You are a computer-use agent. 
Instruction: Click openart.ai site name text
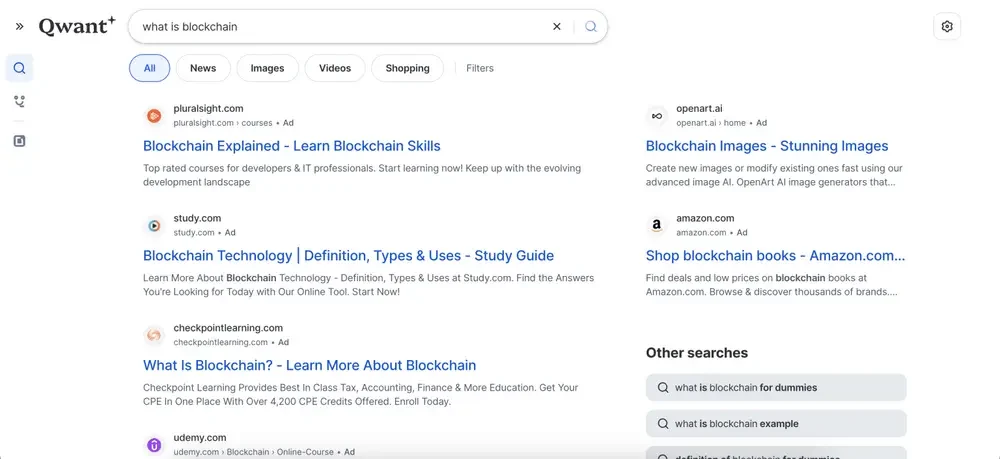(699, 108)
